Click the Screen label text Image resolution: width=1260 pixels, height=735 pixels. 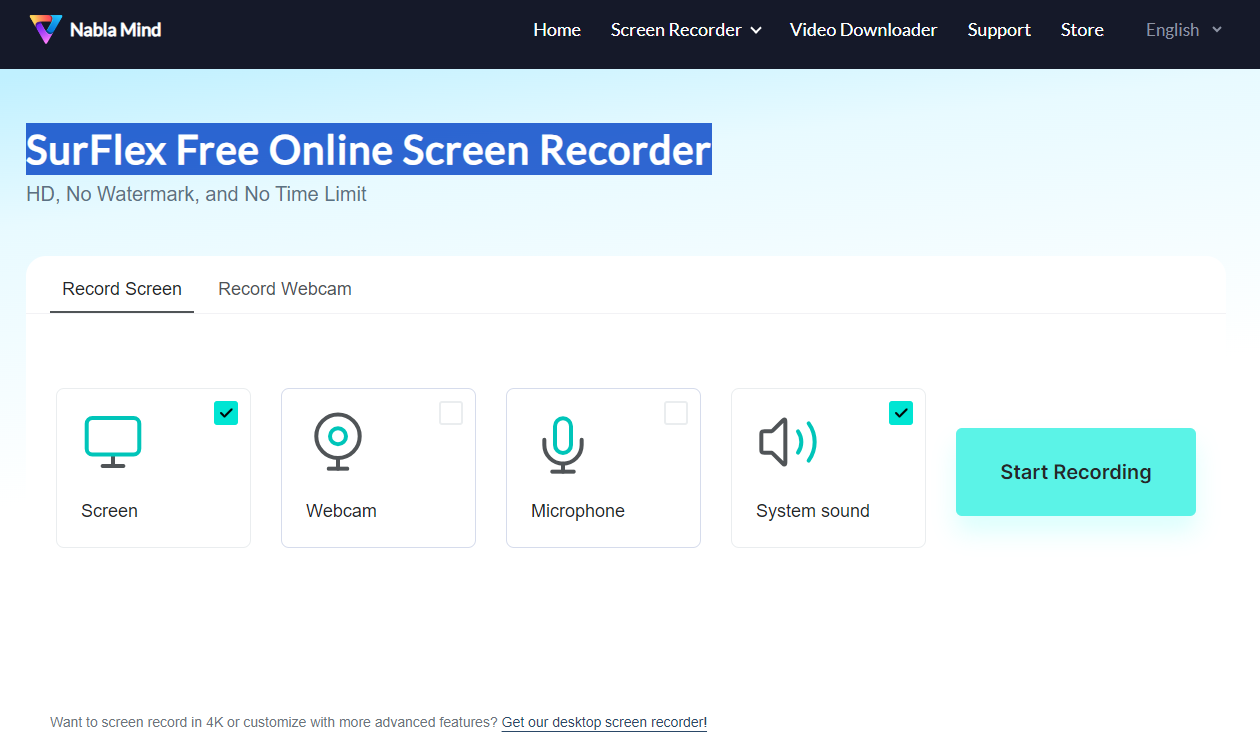pyautogui.click(x=109, y=511)
